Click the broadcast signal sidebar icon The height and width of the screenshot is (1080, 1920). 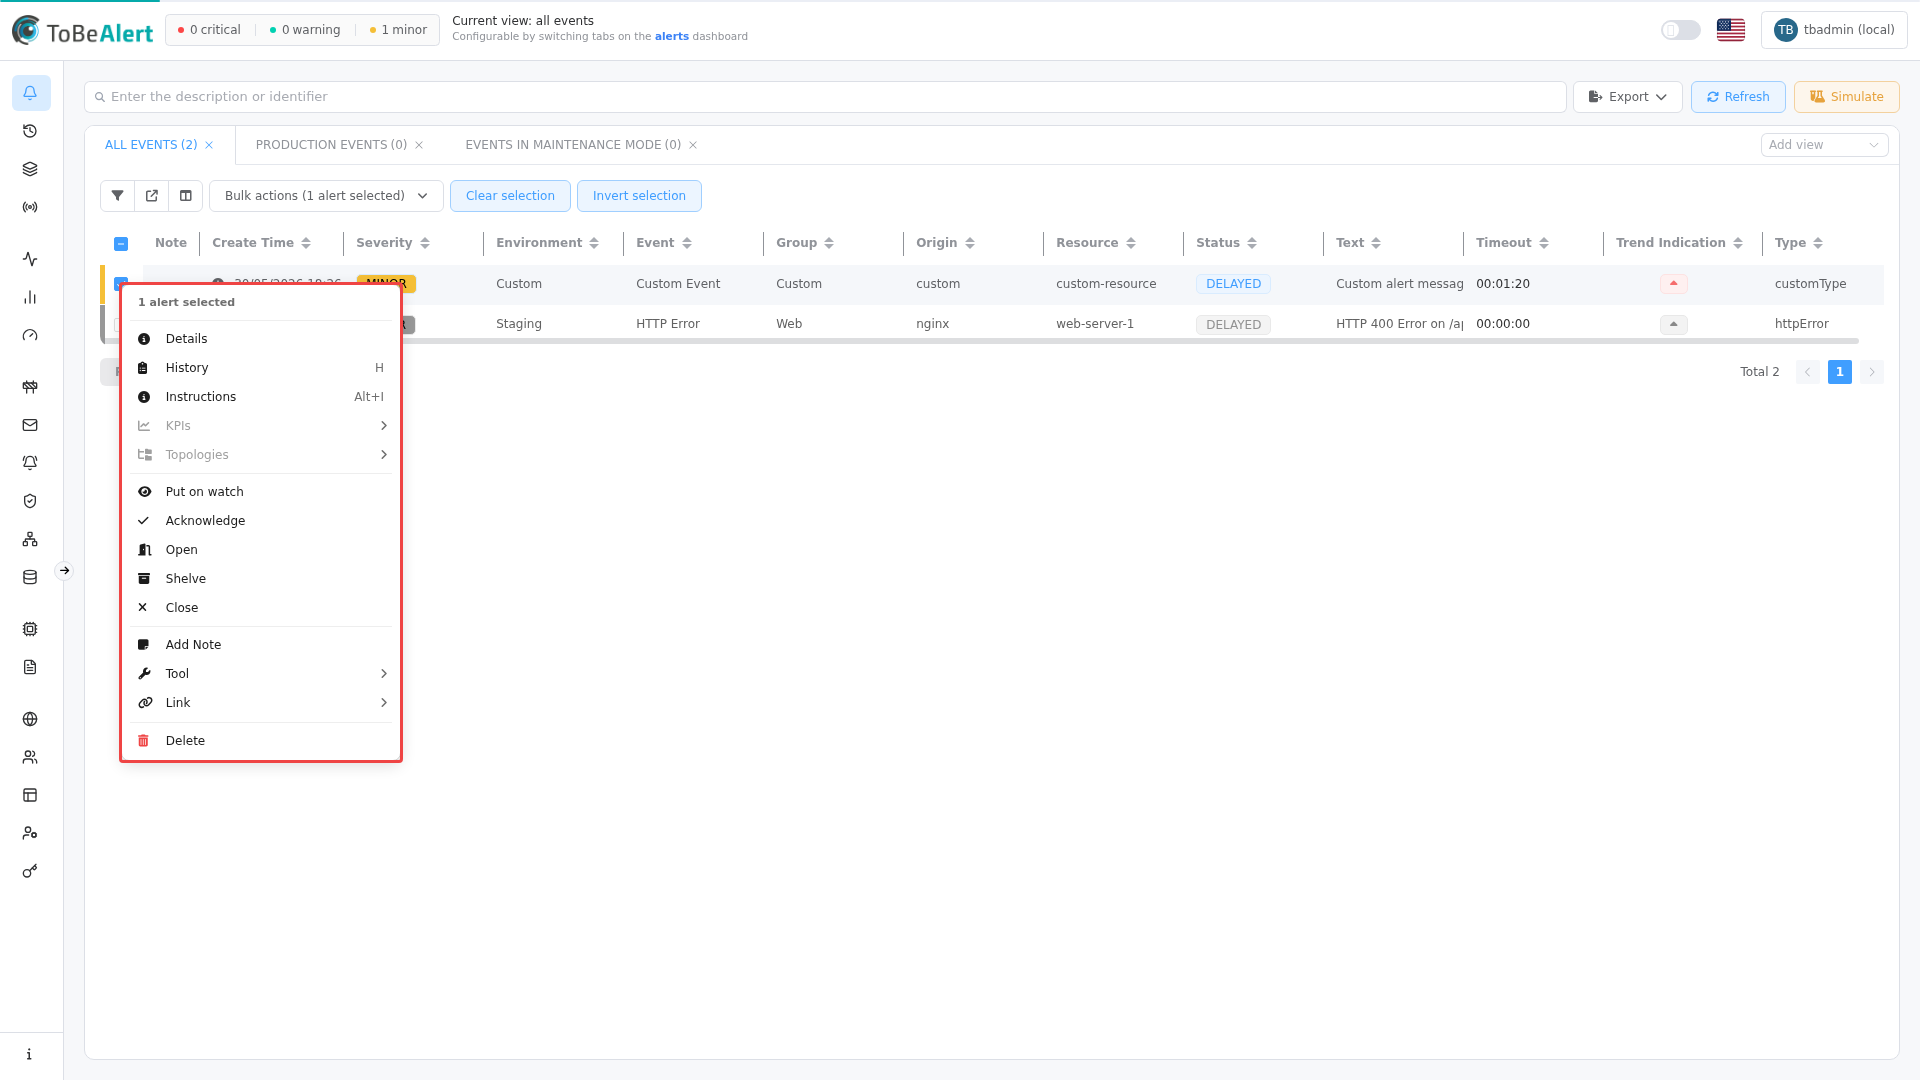pos(30,207)
